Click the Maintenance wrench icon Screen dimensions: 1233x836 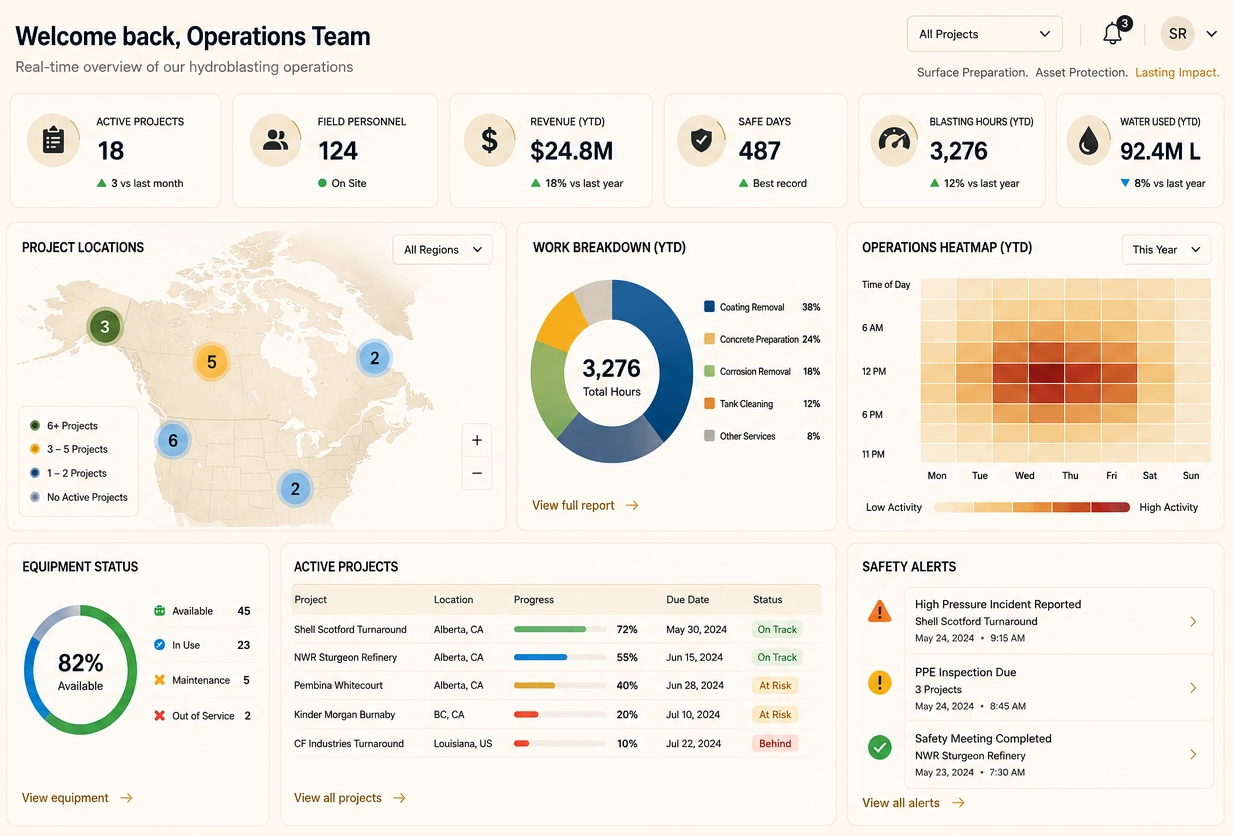tap(159, 680)
